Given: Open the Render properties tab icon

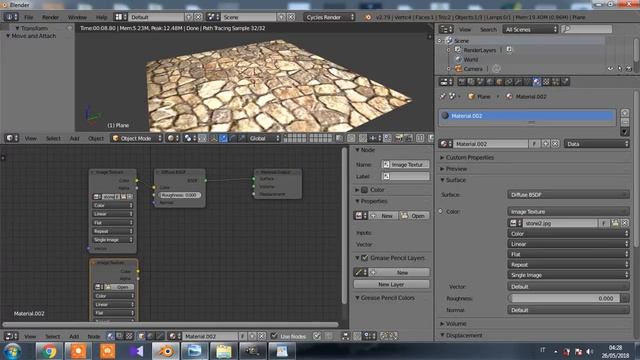Looking at the screenshot, I should click(x=462, y=82).
